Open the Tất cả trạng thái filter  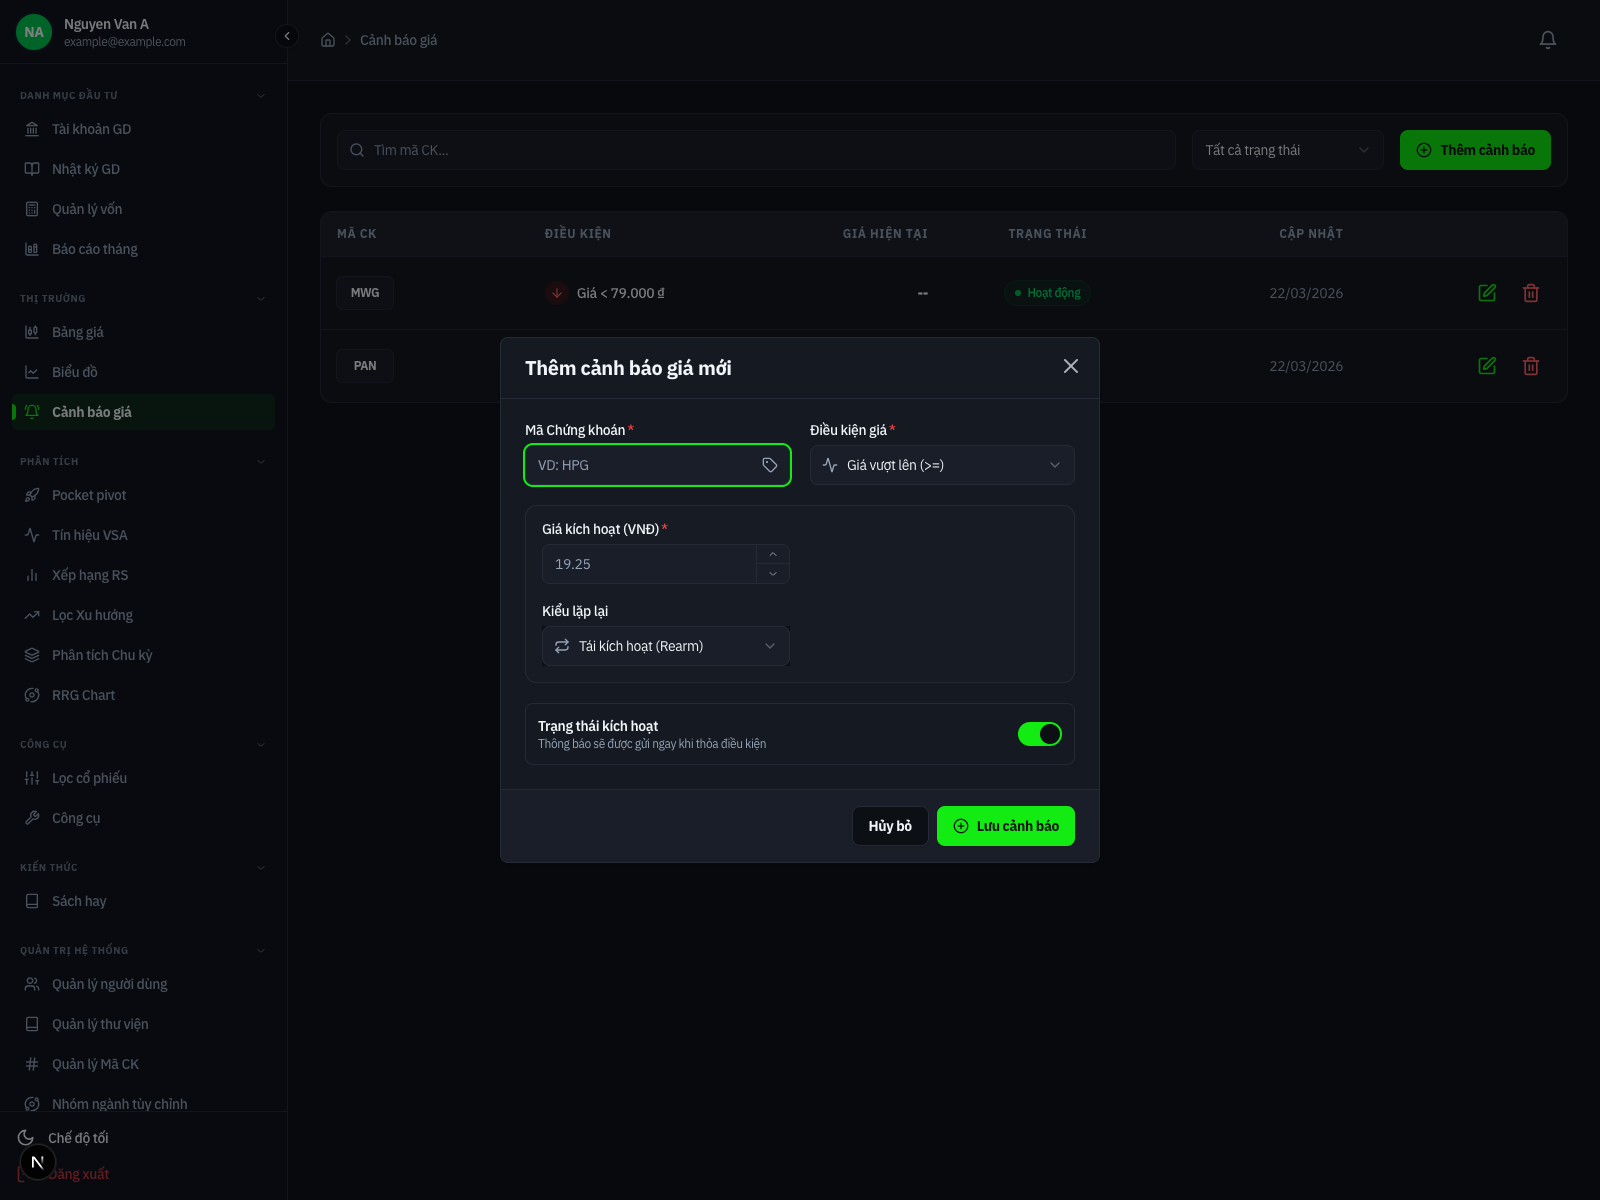point(1286,150)
